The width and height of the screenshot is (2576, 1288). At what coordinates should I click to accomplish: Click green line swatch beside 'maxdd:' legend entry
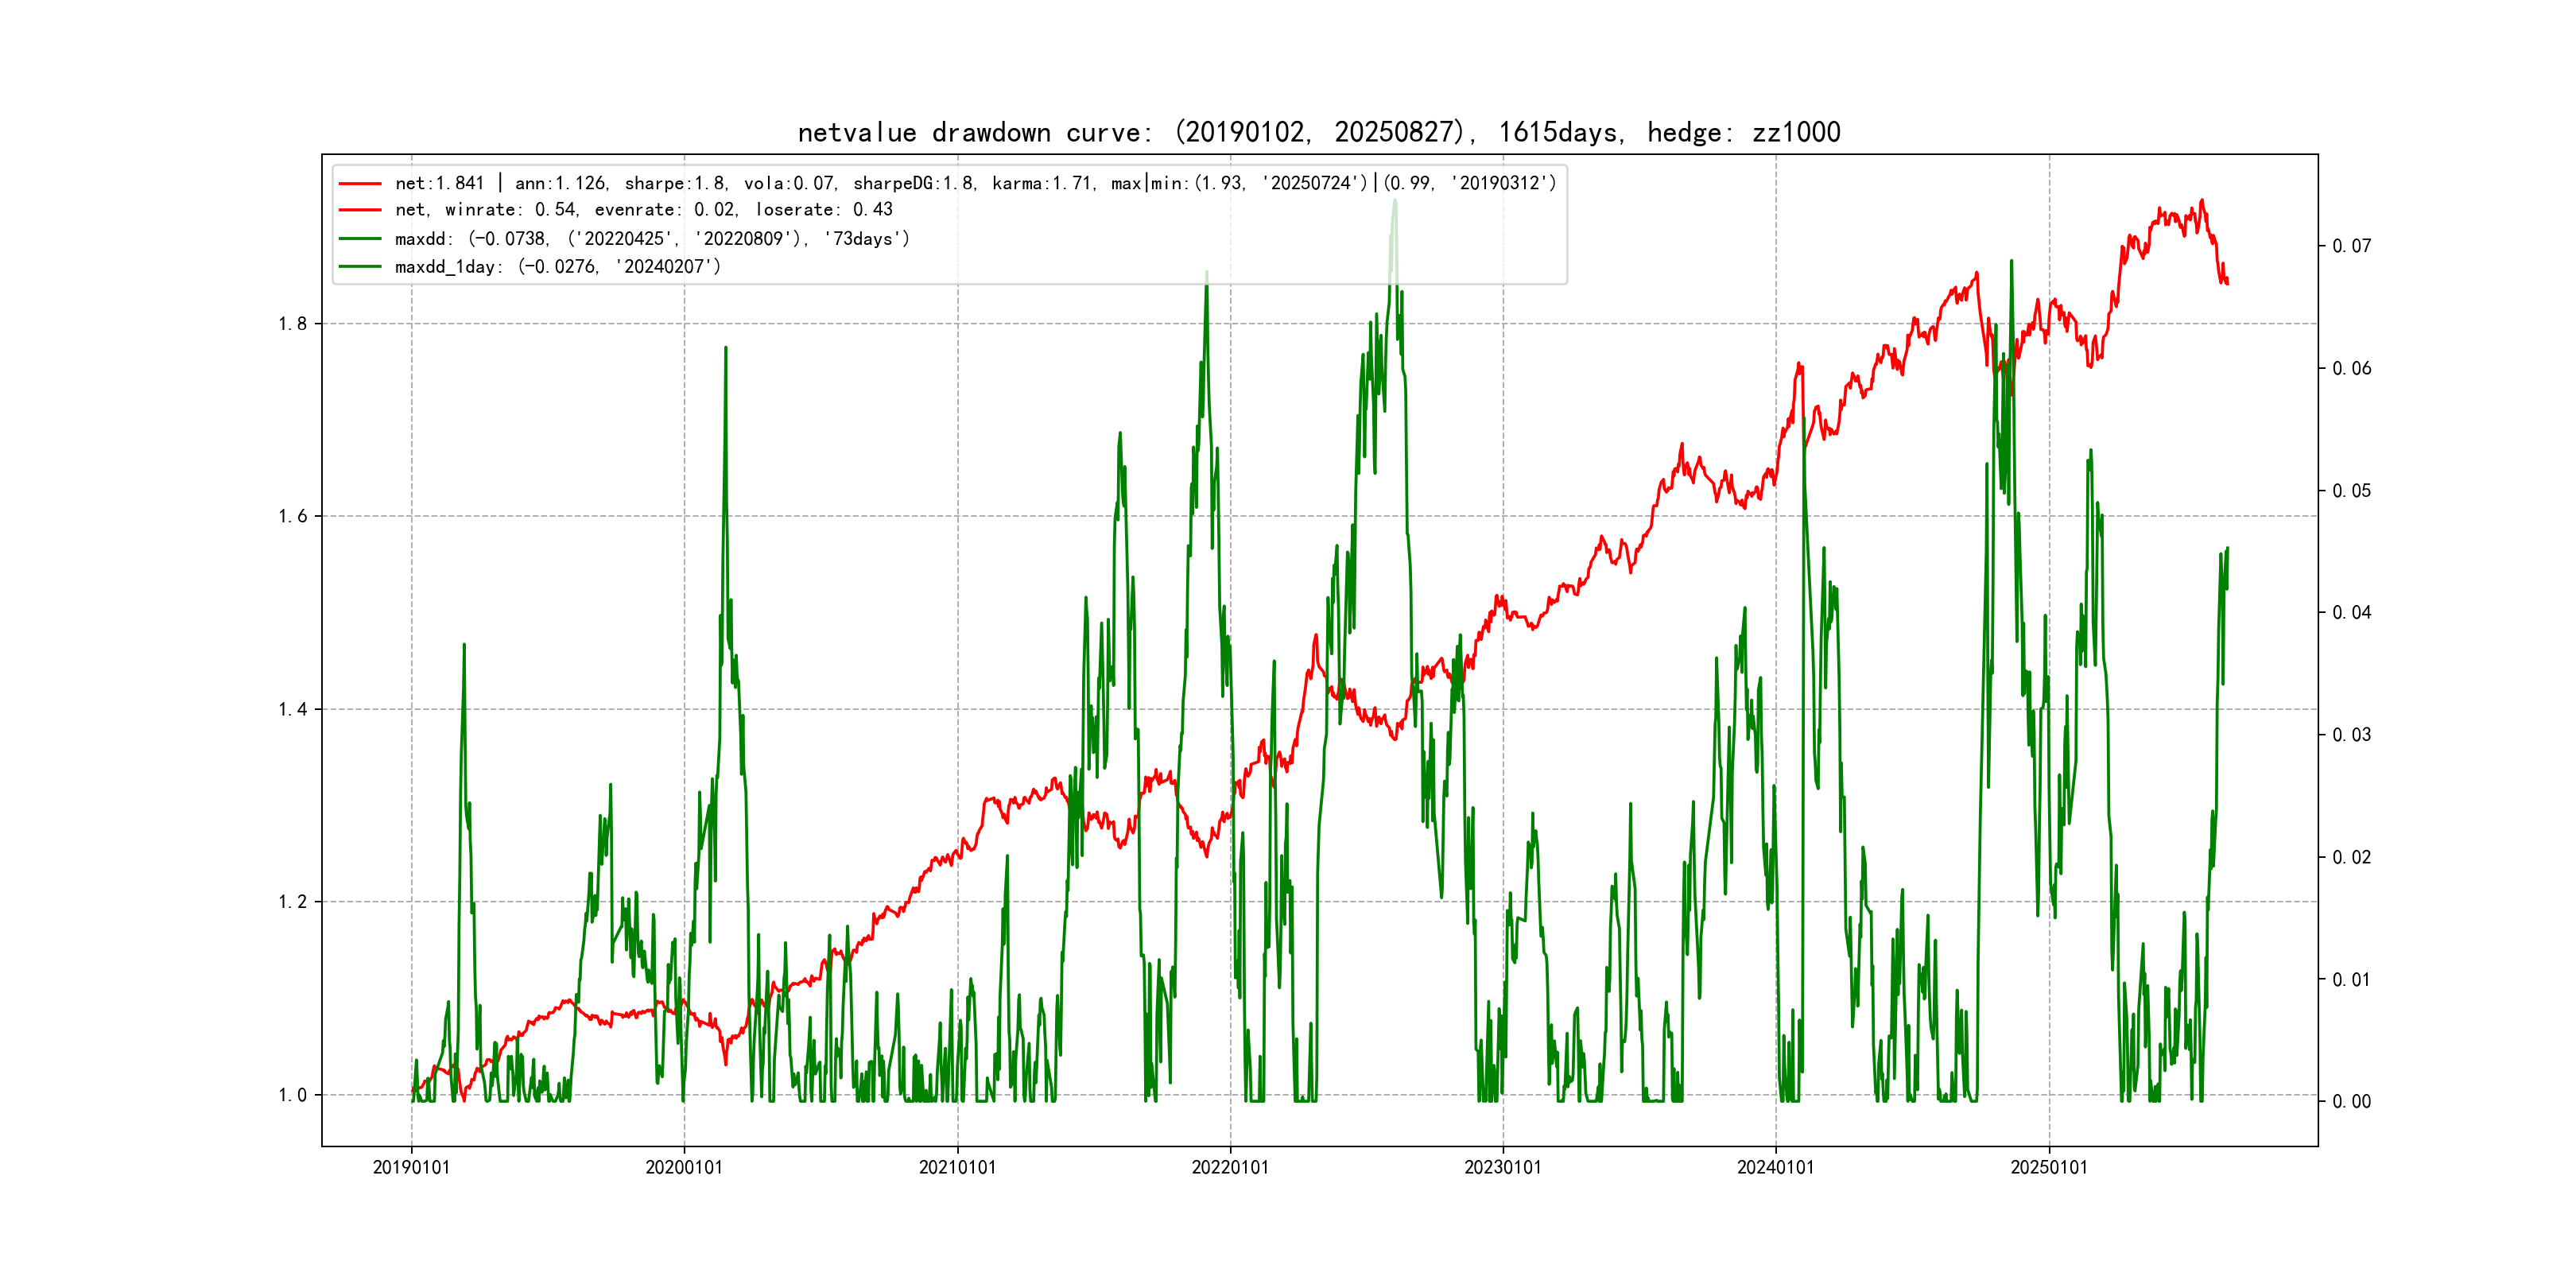click(360, 239)
